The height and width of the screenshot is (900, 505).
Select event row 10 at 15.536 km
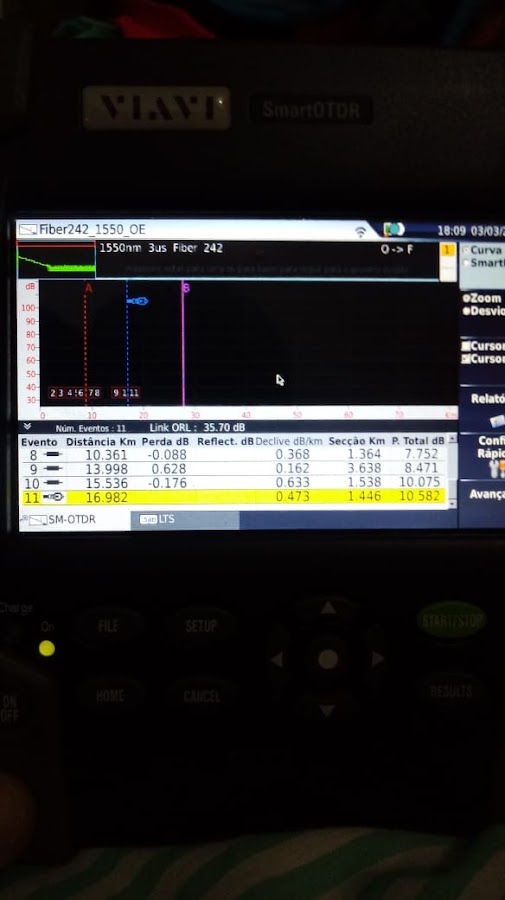pyautogui.click(x=232, y=483)
